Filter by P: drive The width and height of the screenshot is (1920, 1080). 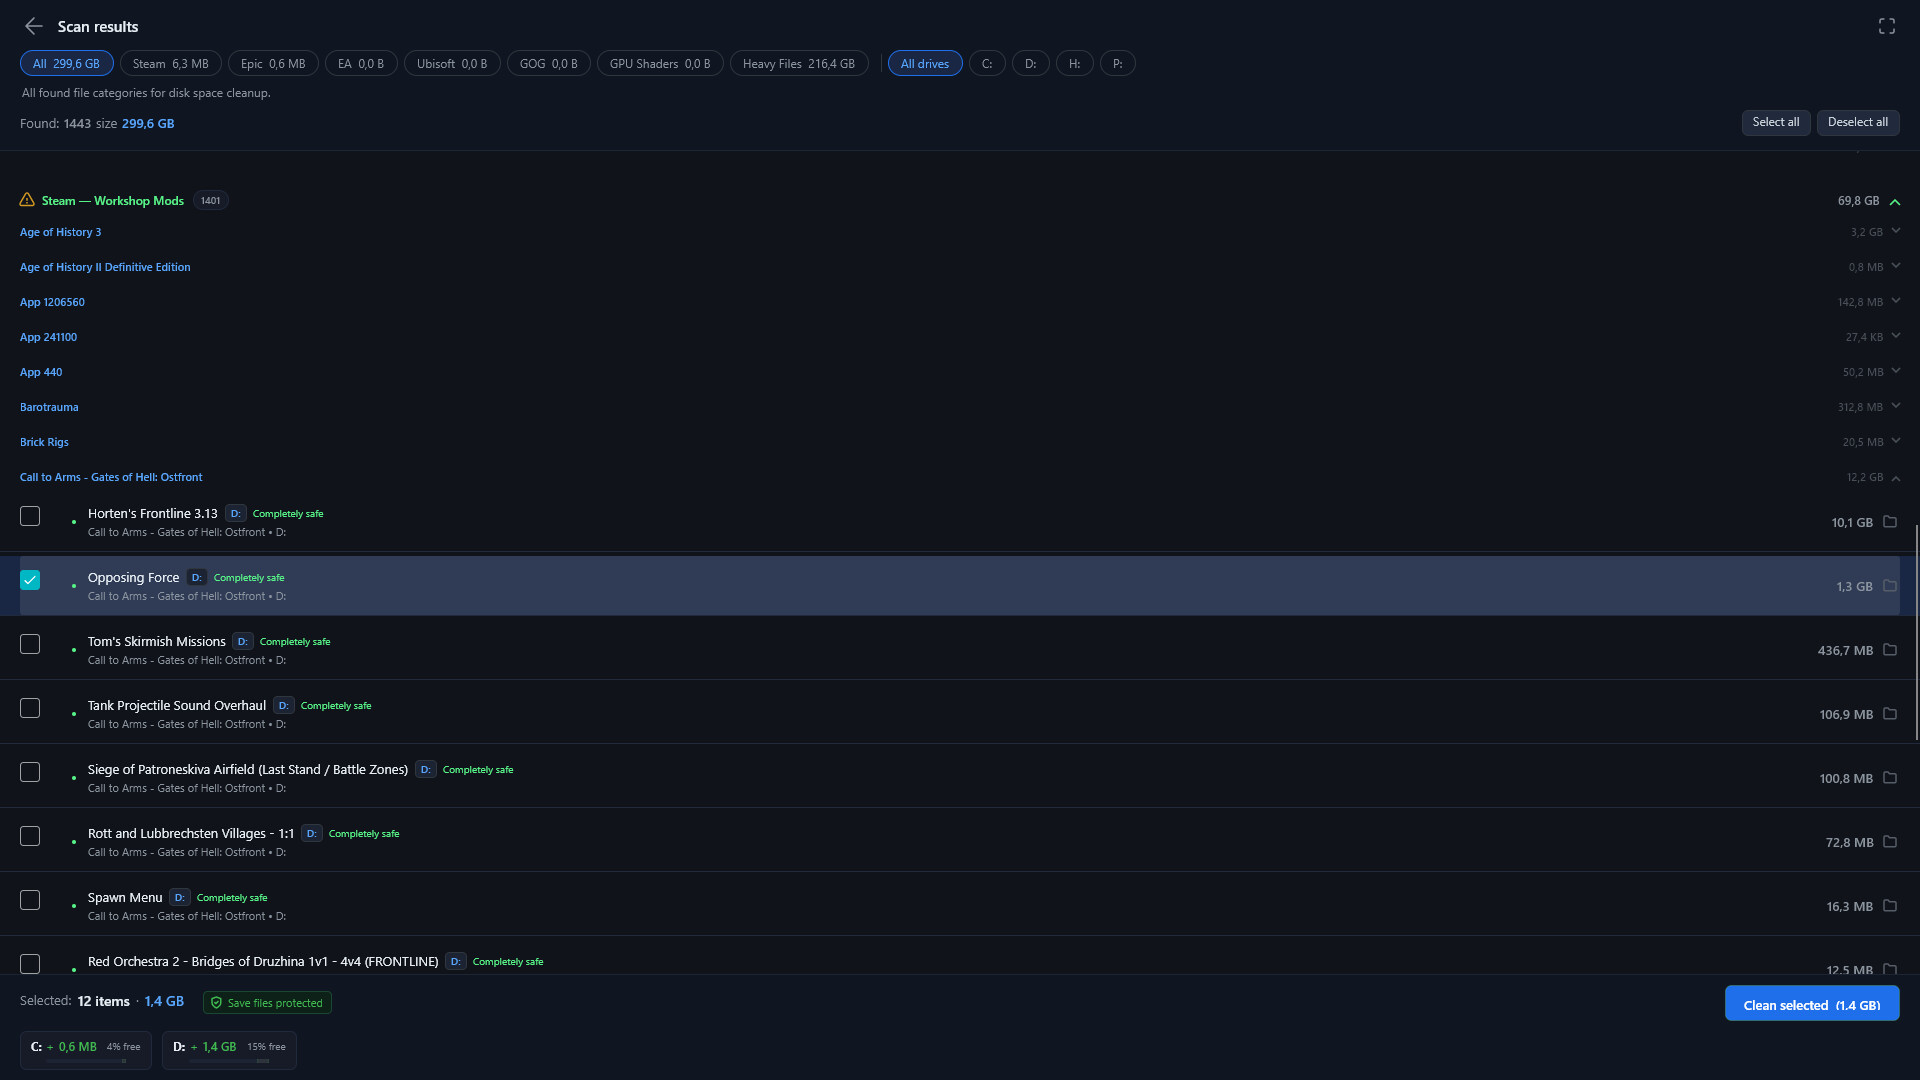(1118, 63)
